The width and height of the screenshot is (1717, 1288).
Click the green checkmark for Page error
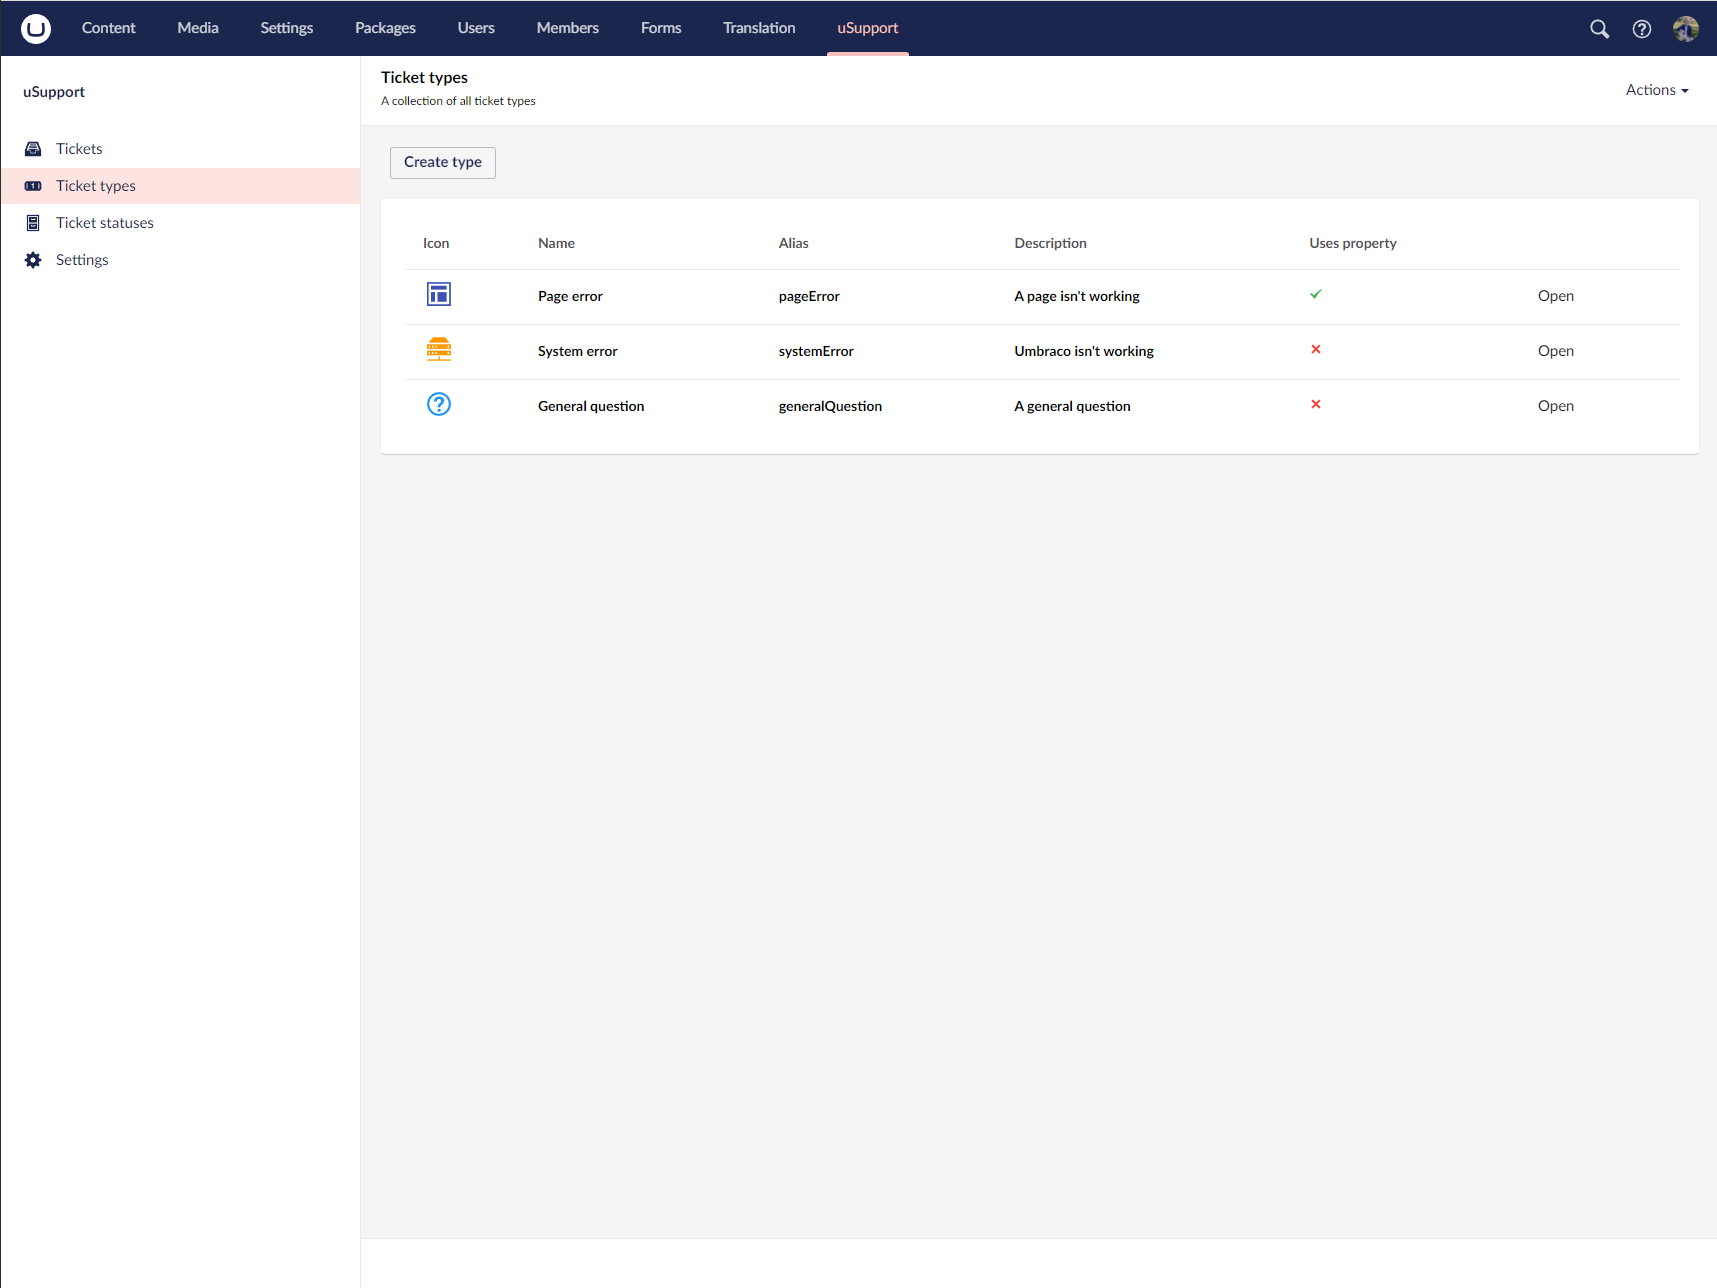tap(1315, 294)
